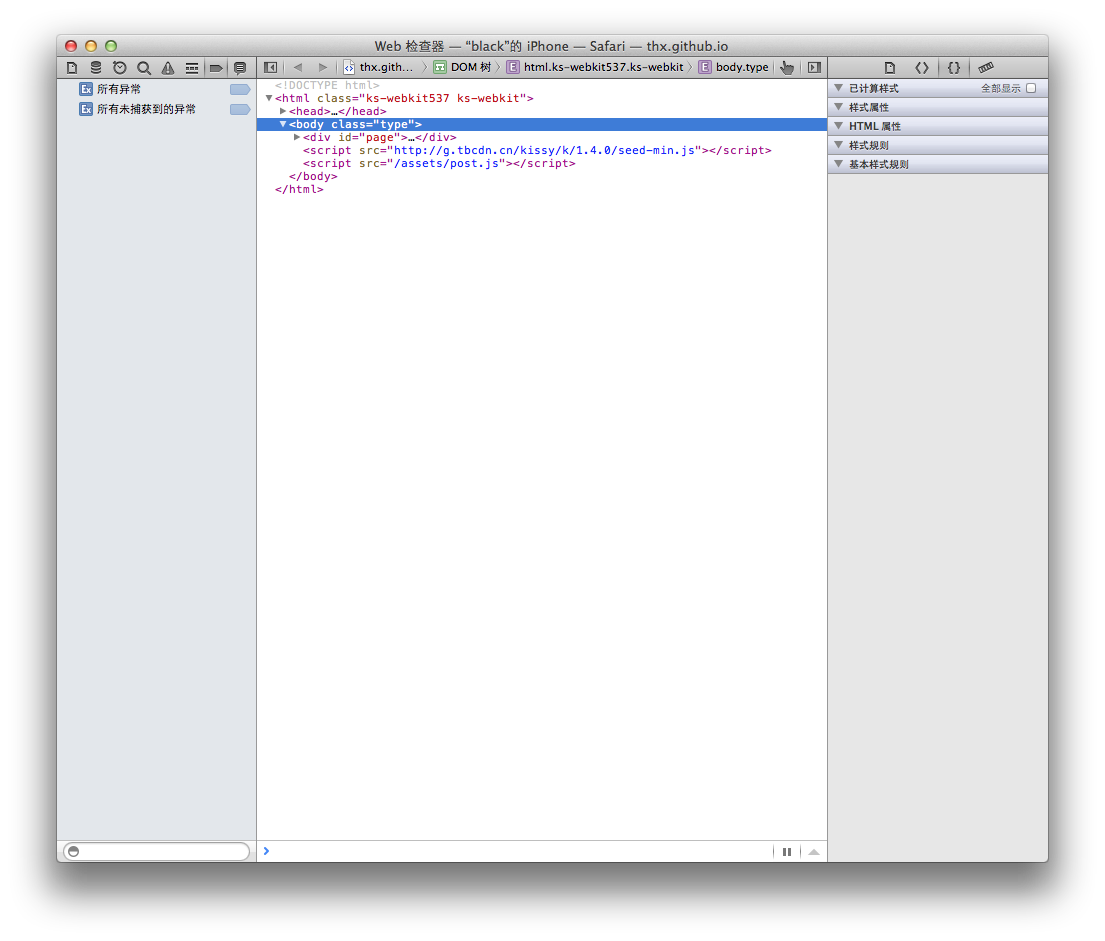Pause script execution in the console bar
Image resolution: width=1105 pixels, height=941 pixels.
(786, 851)
